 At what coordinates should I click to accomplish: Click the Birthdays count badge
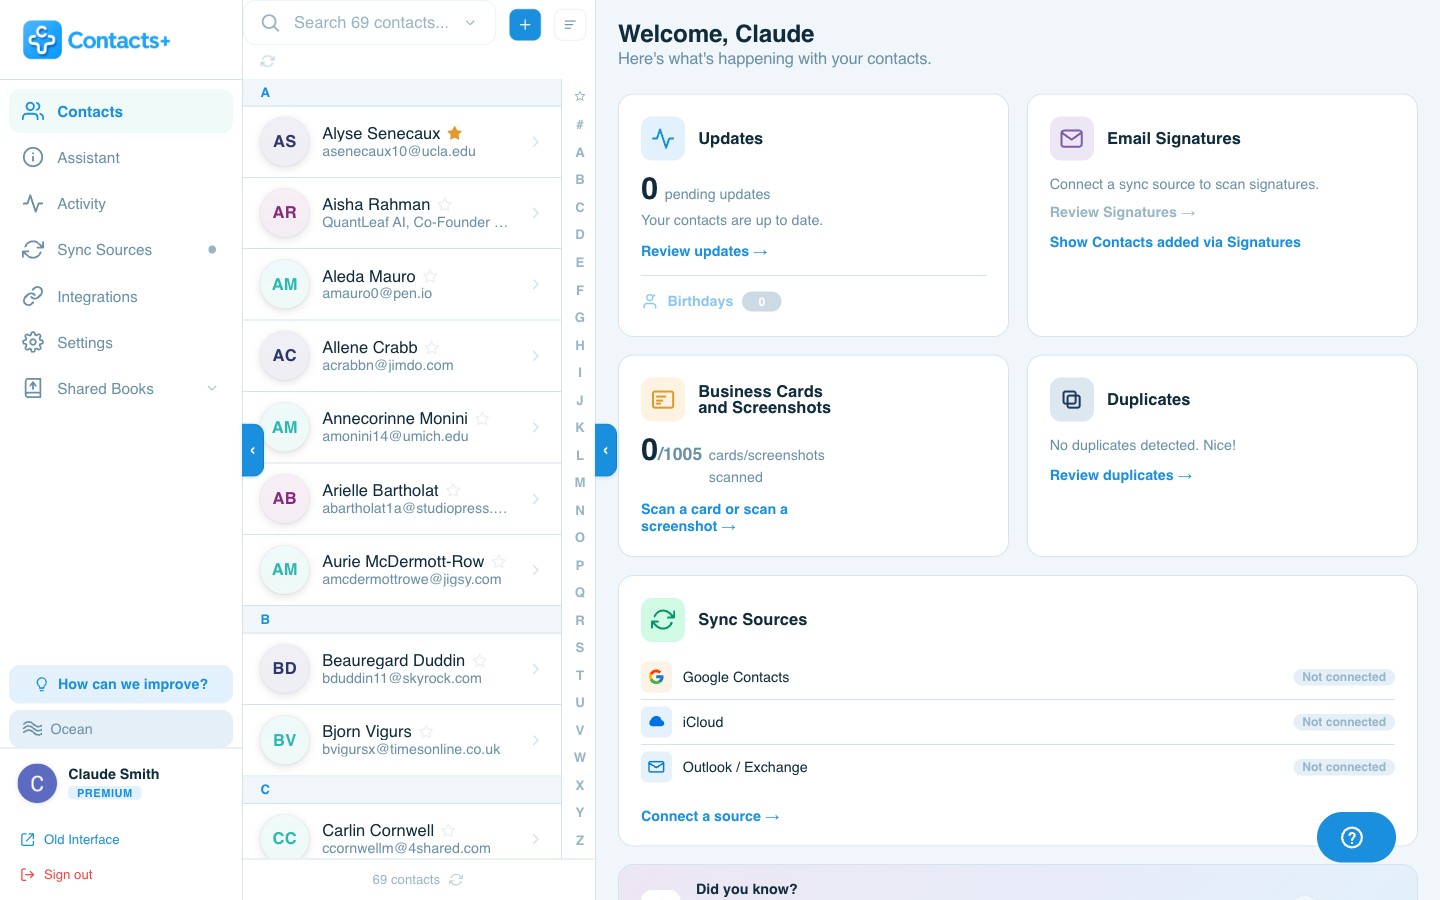(x=761, y=301)
